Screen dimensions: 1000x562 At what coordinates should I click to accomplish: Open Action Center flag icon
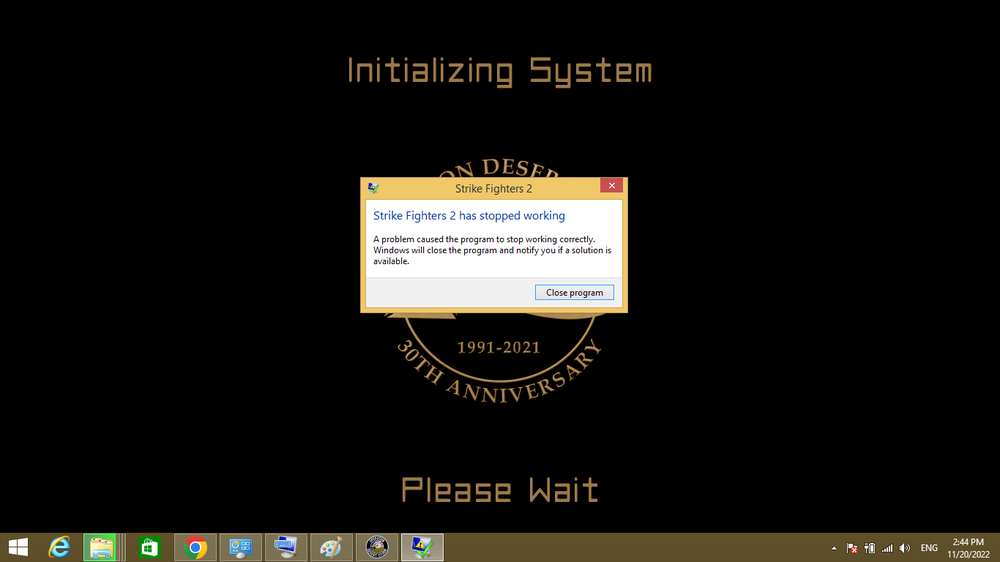click(x=851, y=548)
